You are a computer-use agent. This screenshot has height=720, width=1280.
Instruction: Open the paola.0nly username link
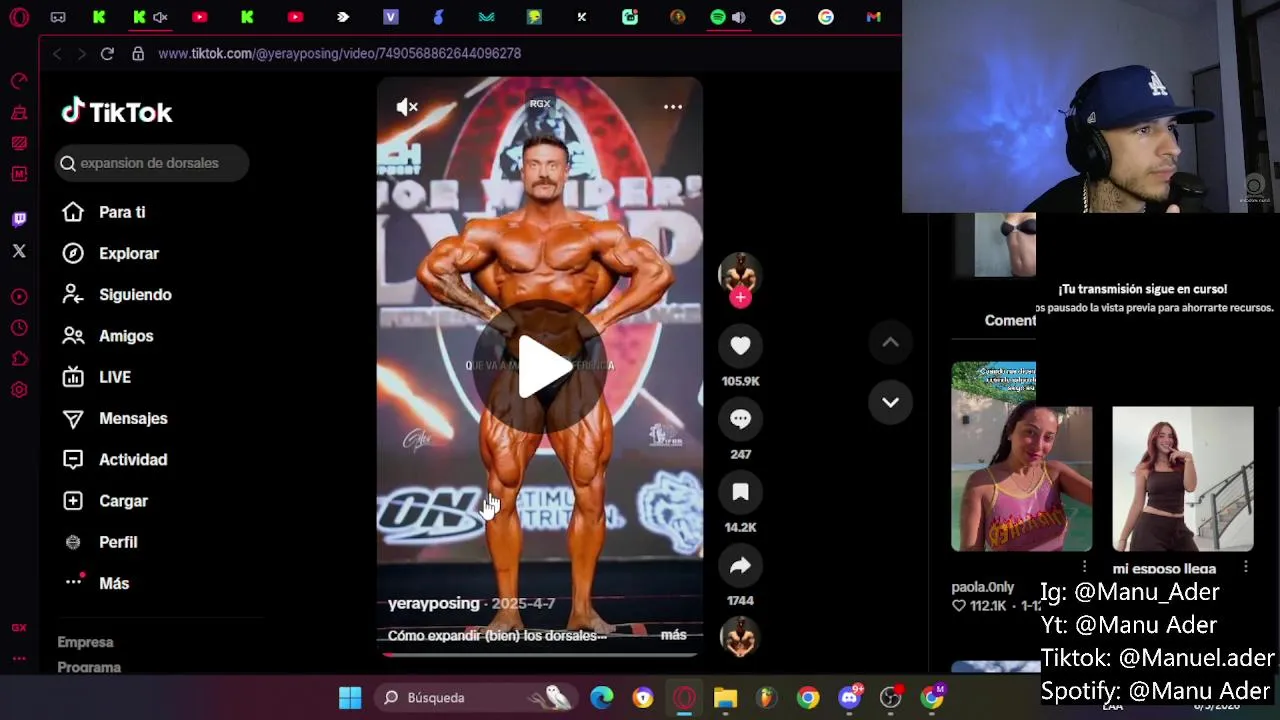pos(982,587)
